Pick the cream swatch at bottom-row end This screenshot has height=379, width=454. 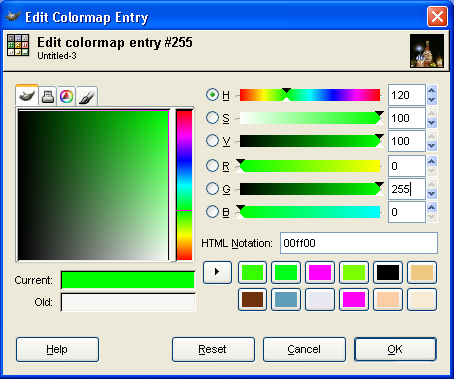pyautogui.click(x=422, y=299)
